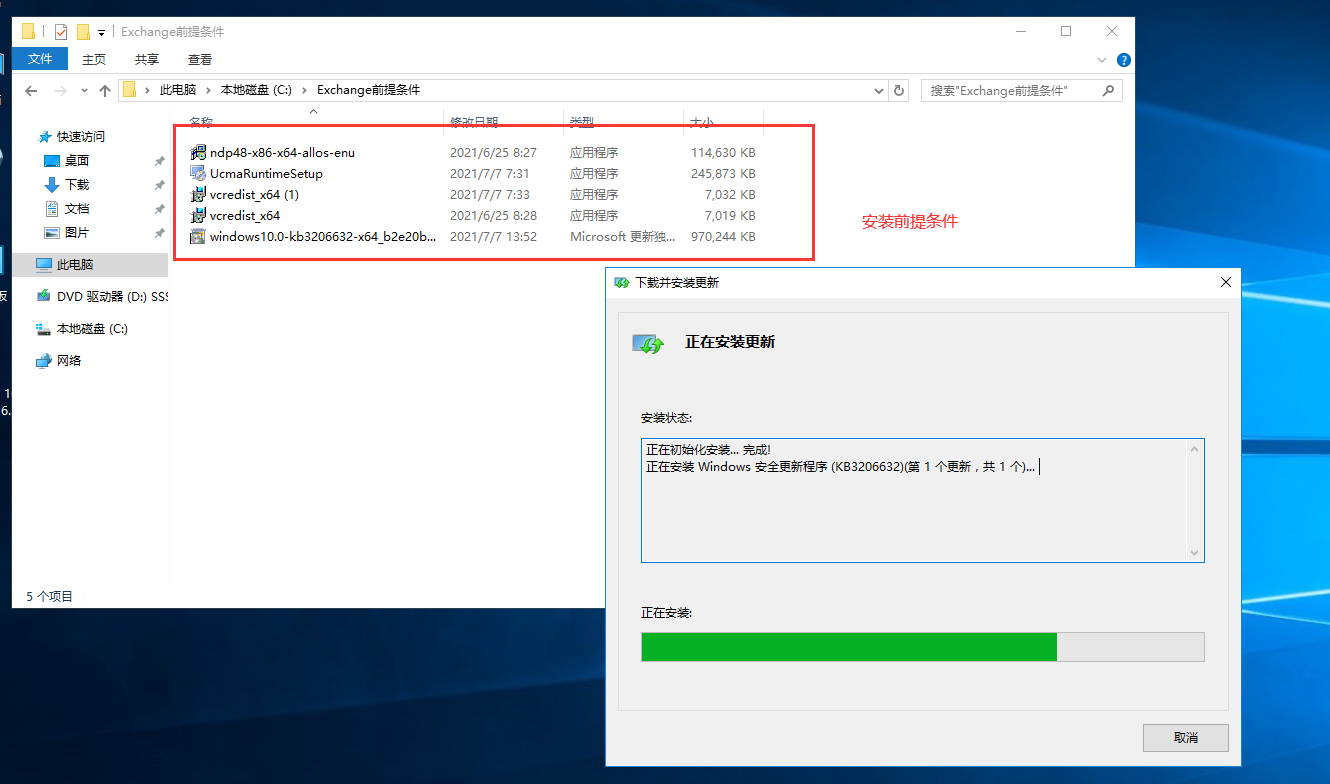This screenshot has width=1330, height=784.
Task: Click inside the 安装状态 text box
Action: coord(923,500)
